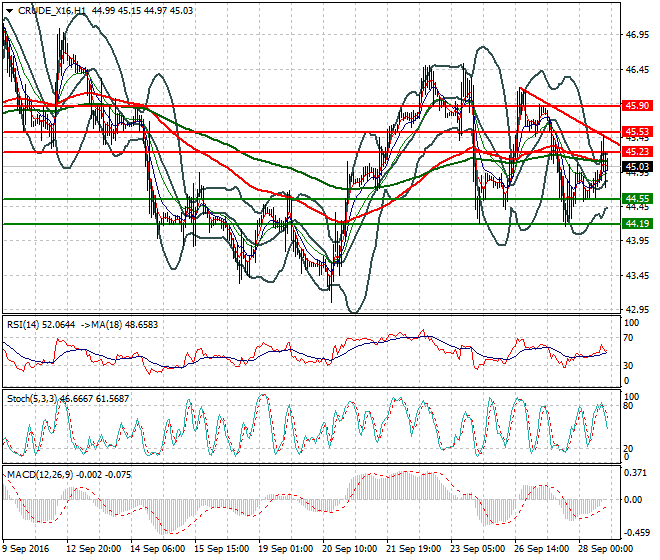Click the RSI(14) 52.0644 indicator label
Screen dimensions: 660x560
click(41, 325)
